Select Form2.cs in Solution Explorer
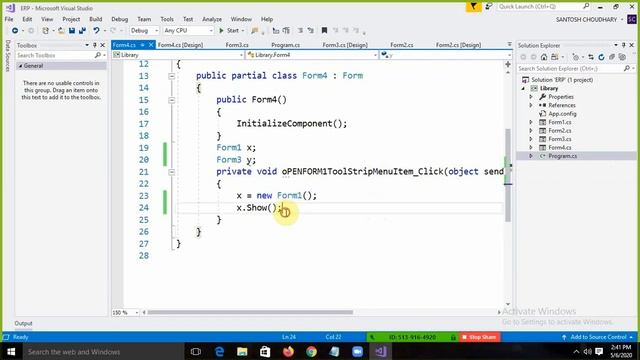The image size is (640, 360). 560,131
